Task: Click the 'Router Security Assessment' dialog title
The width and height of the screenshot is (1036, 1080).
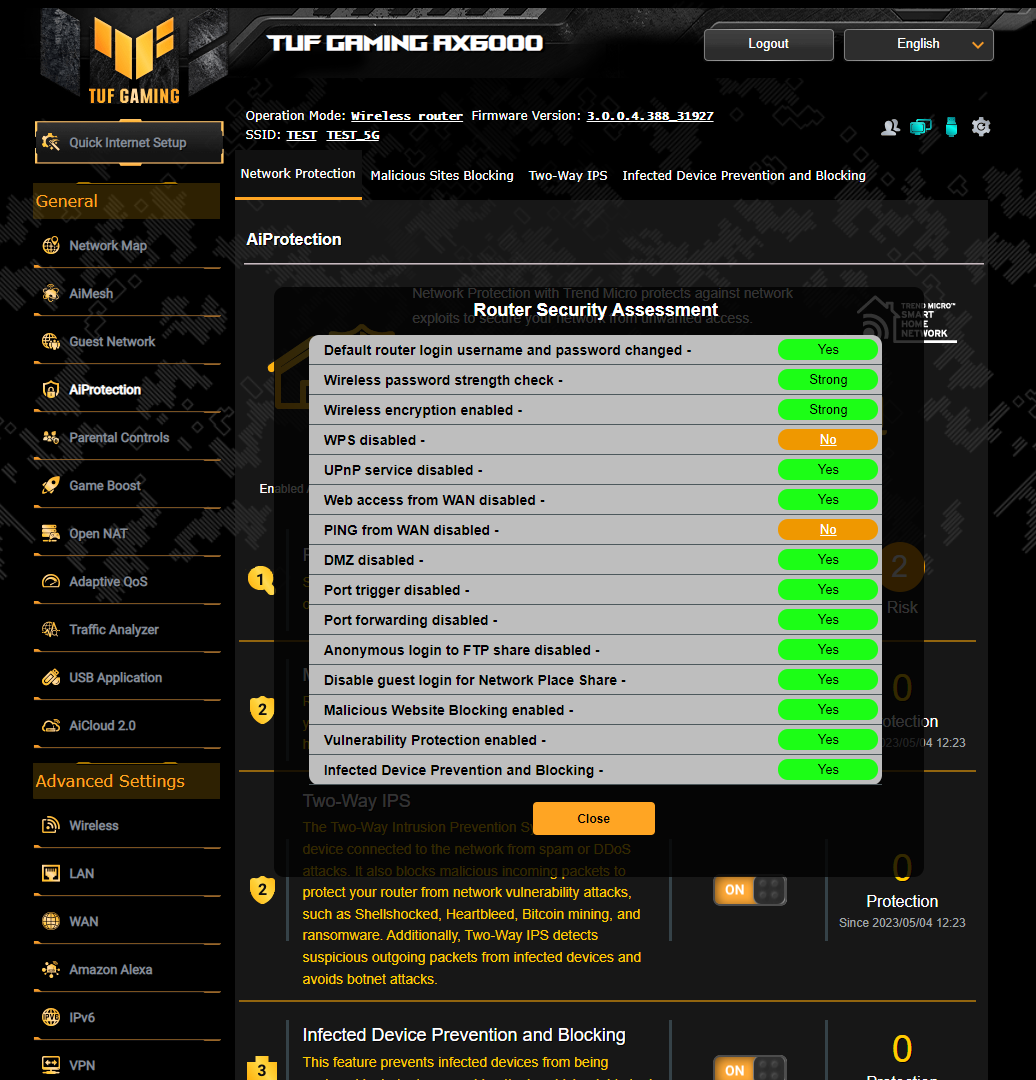Action: coord(596,310)
